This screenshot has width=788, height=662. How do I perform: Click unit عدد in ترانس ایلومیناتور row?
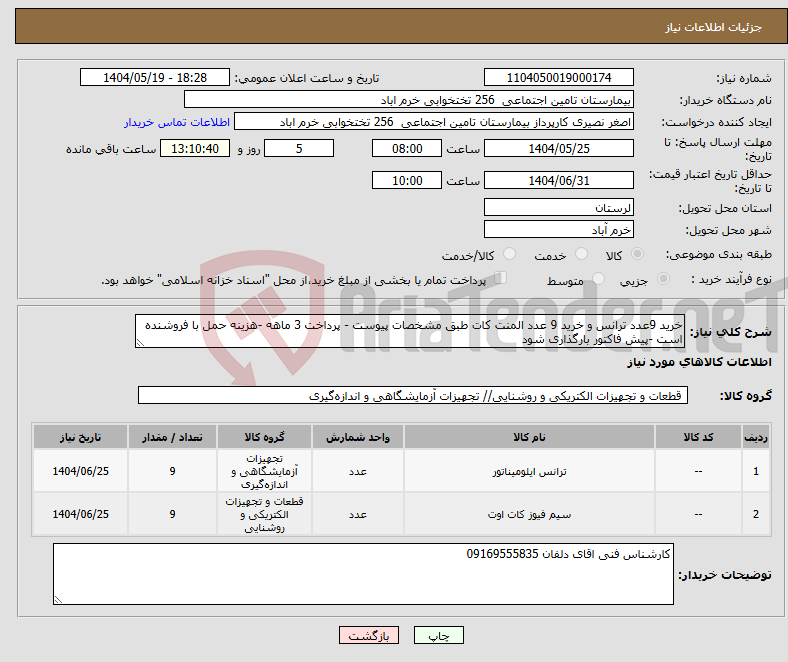358,471
